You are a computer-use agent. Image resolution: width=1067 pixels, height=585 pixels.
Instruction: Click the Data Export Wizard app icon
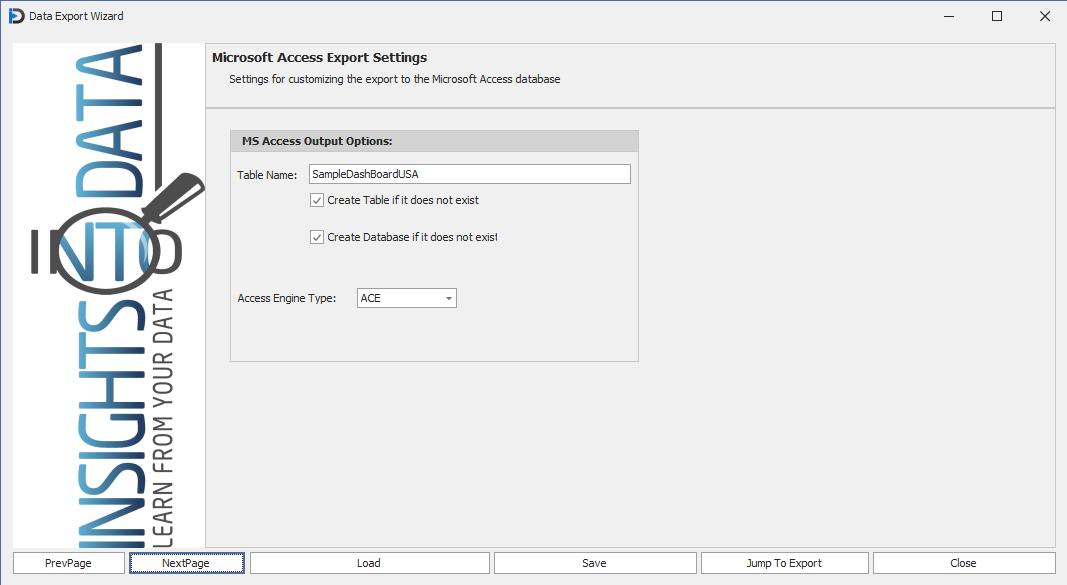[x=16, y=16]
